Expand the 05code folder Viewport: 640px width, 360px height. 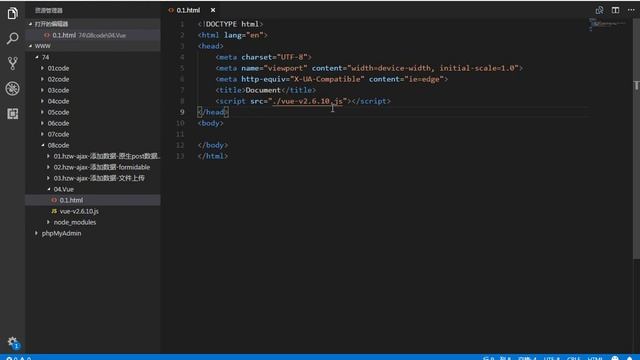[42, 112]
